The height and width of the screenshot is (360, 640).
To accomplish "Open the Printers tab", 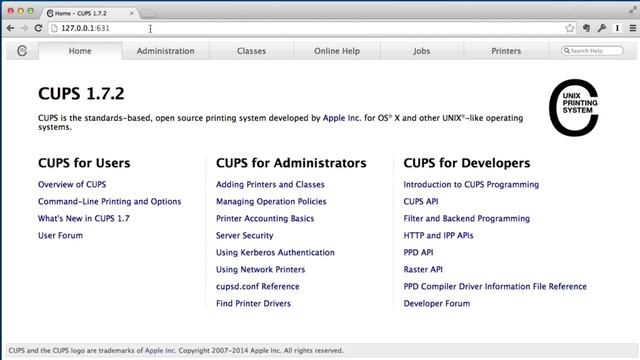I will (506, 51).
